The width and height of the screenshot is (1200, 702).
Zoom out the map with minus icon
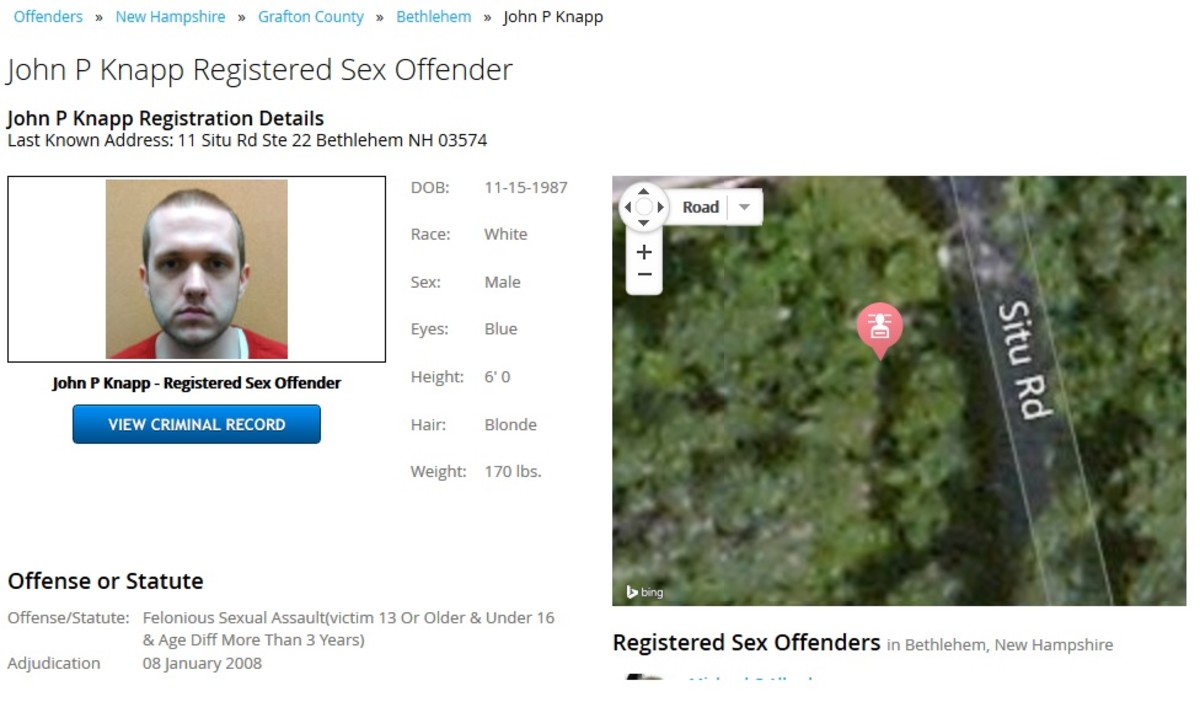644,275
